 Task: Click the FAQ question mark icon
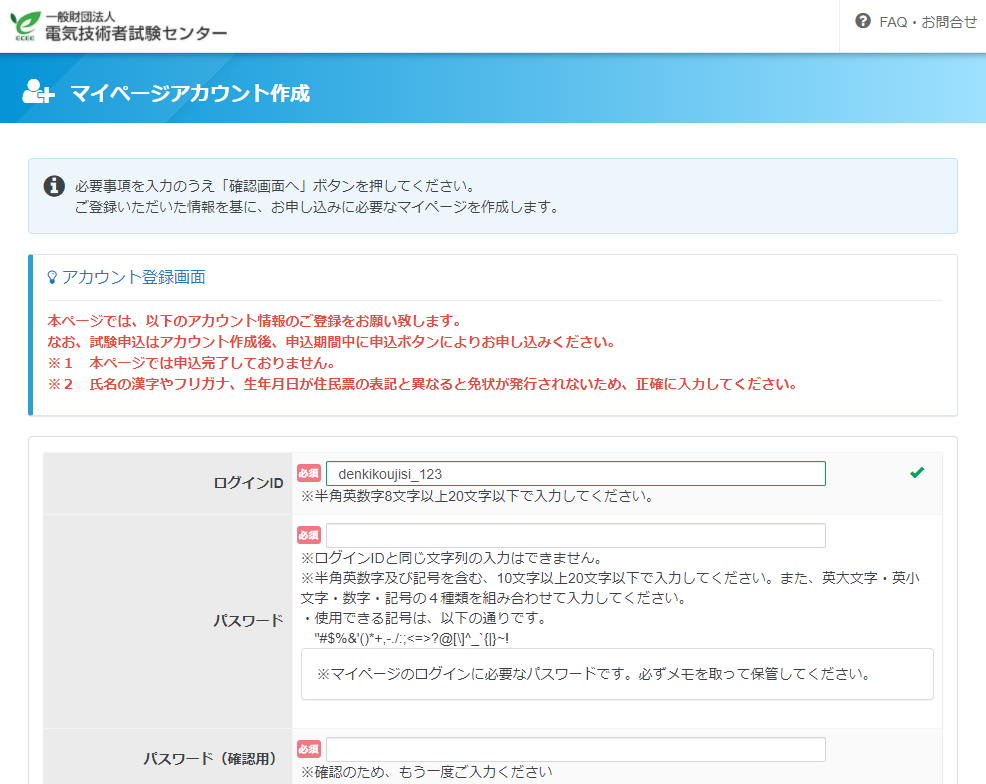coord(863,21)
